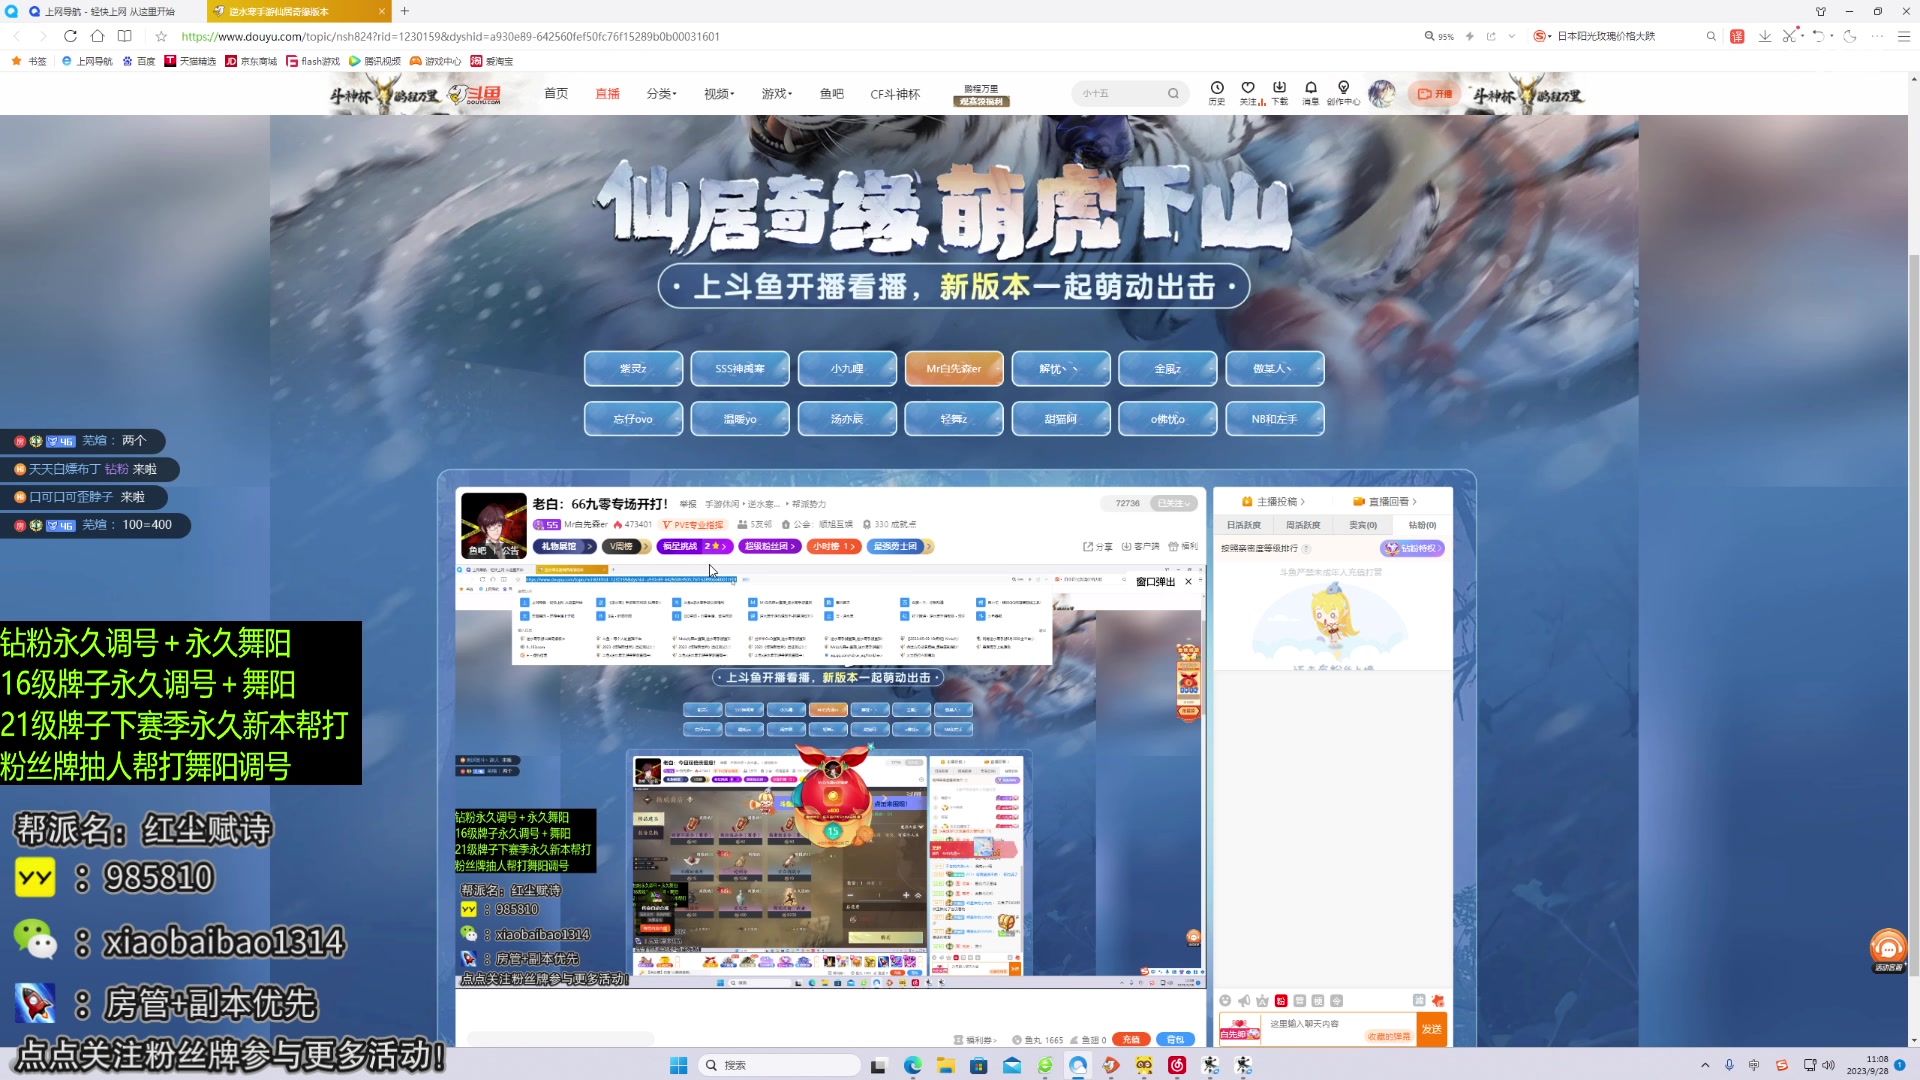Viewport: 1920px width, 1080px height.
Task: Switch to the 贵宾(0) tab
Action: pos(1363,525)
